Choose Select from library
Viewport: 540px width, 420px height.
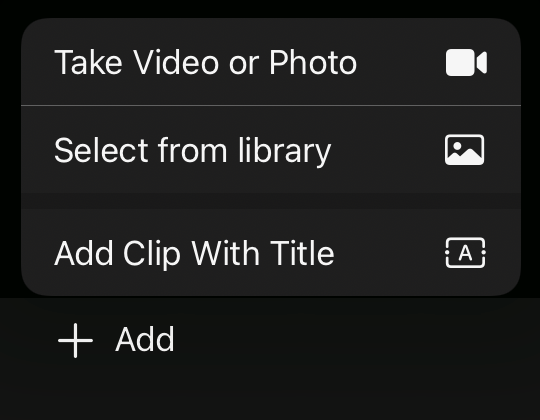[271, 150]
